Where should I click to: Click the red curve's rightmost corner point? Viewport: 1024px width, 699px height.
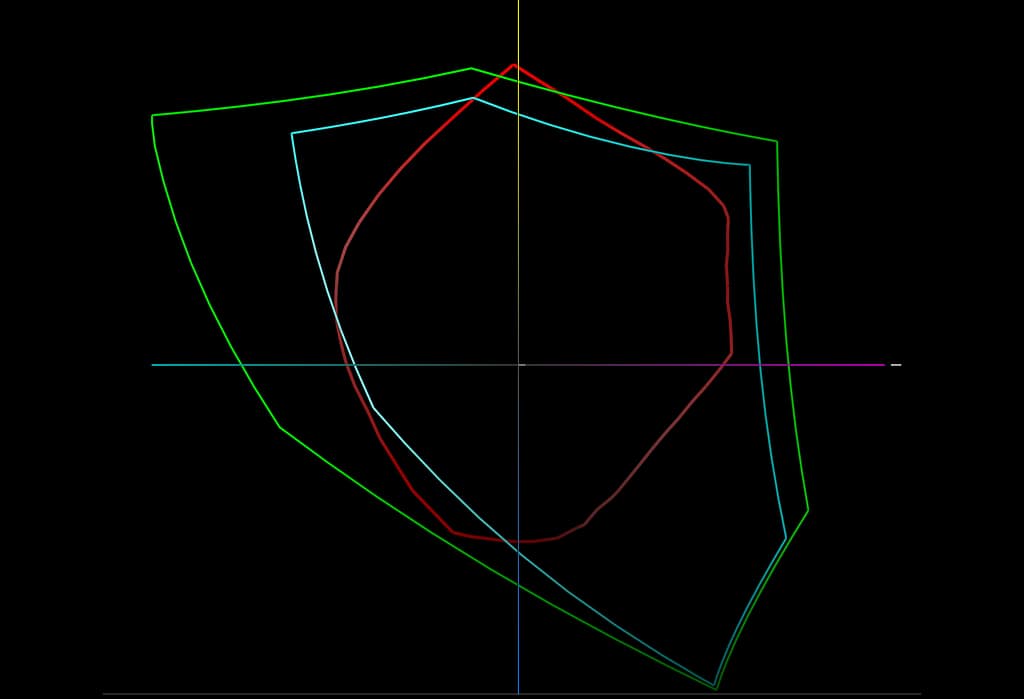732,353
